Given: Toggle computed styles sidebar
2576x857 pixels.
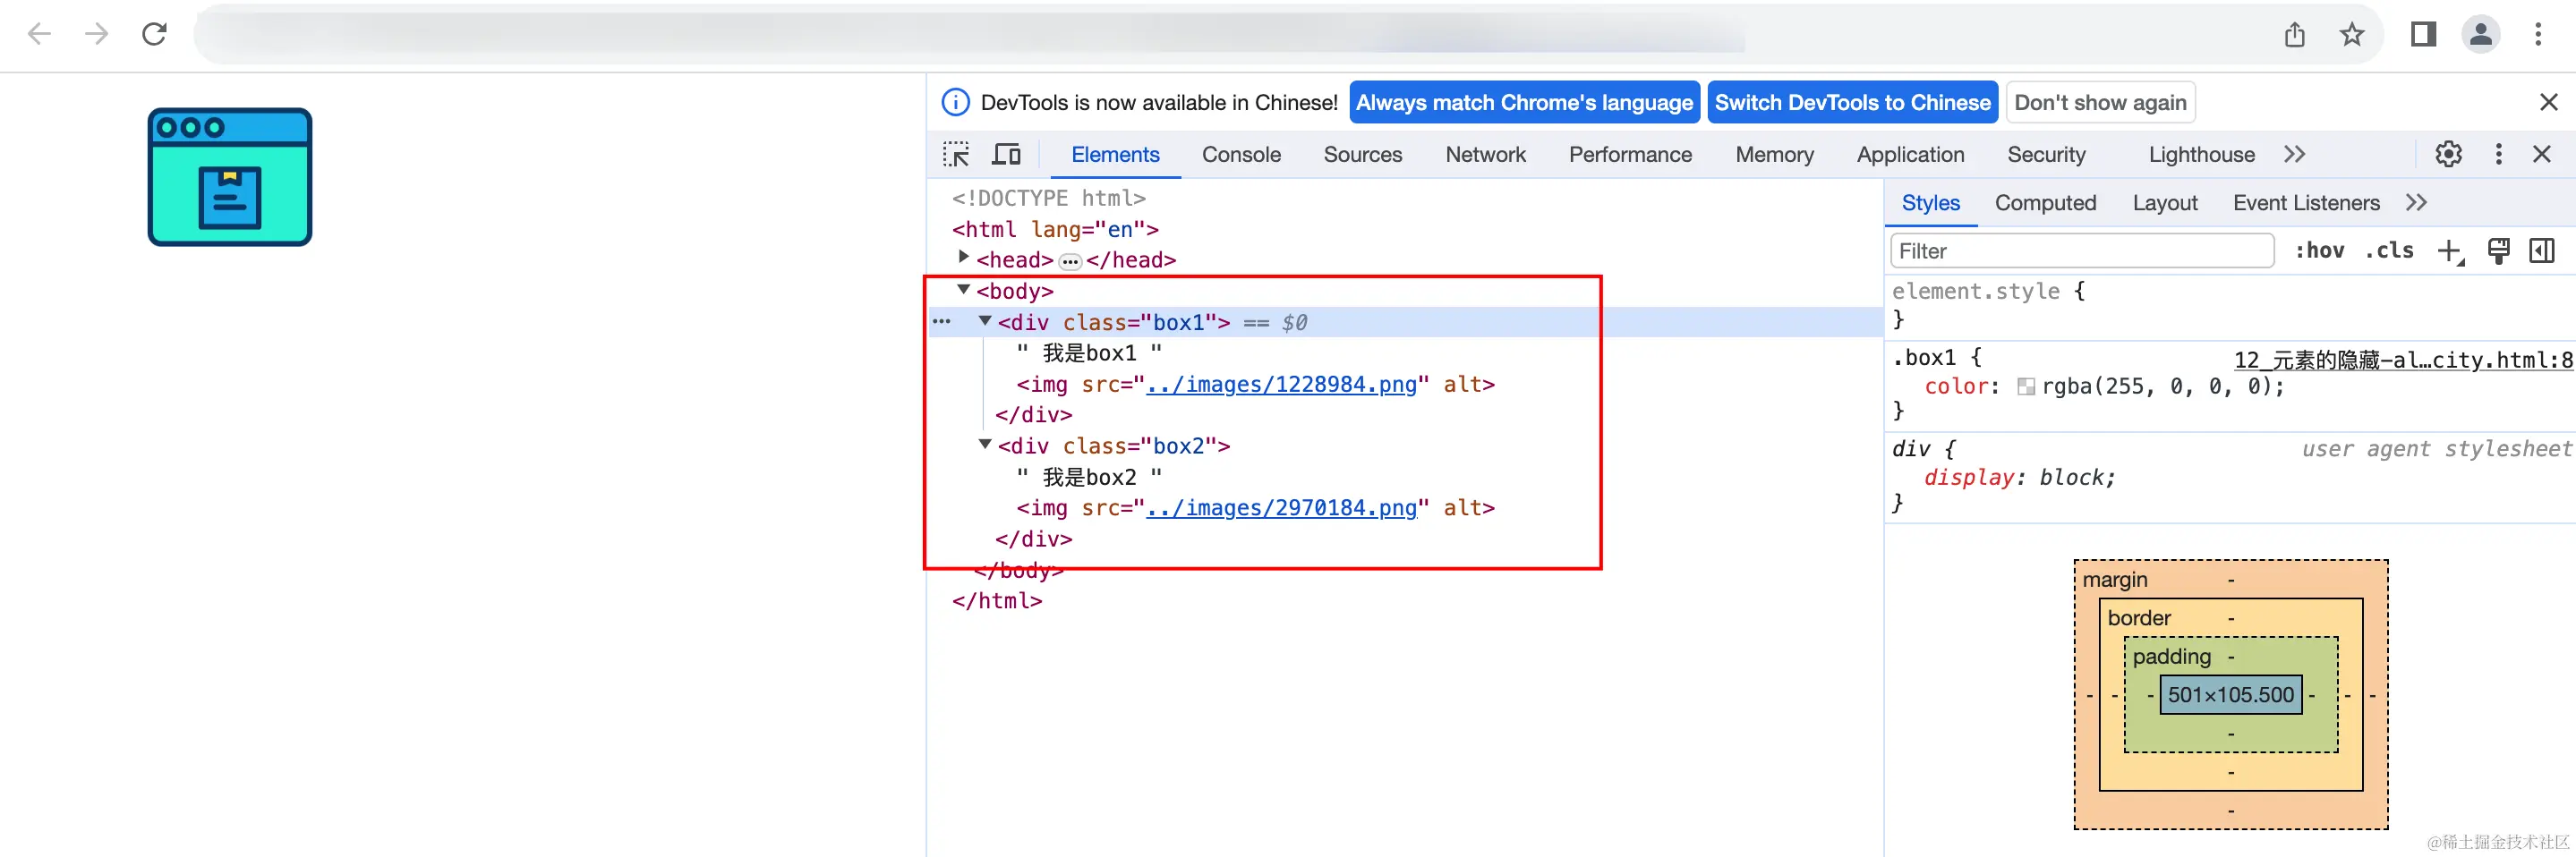Looking at the screenshot, I should pyautogui.click(x=2541, y=251).
